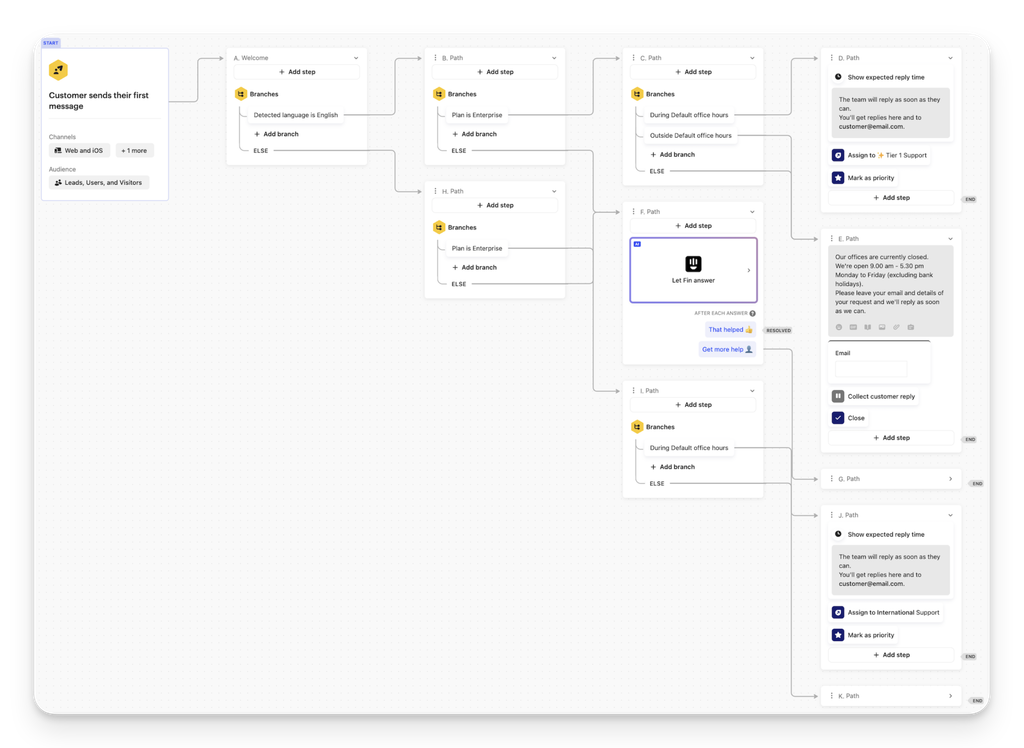Click drag handle dots of D. Path
The width and height of the screenshot is (1024, 748).
(831, 58)
